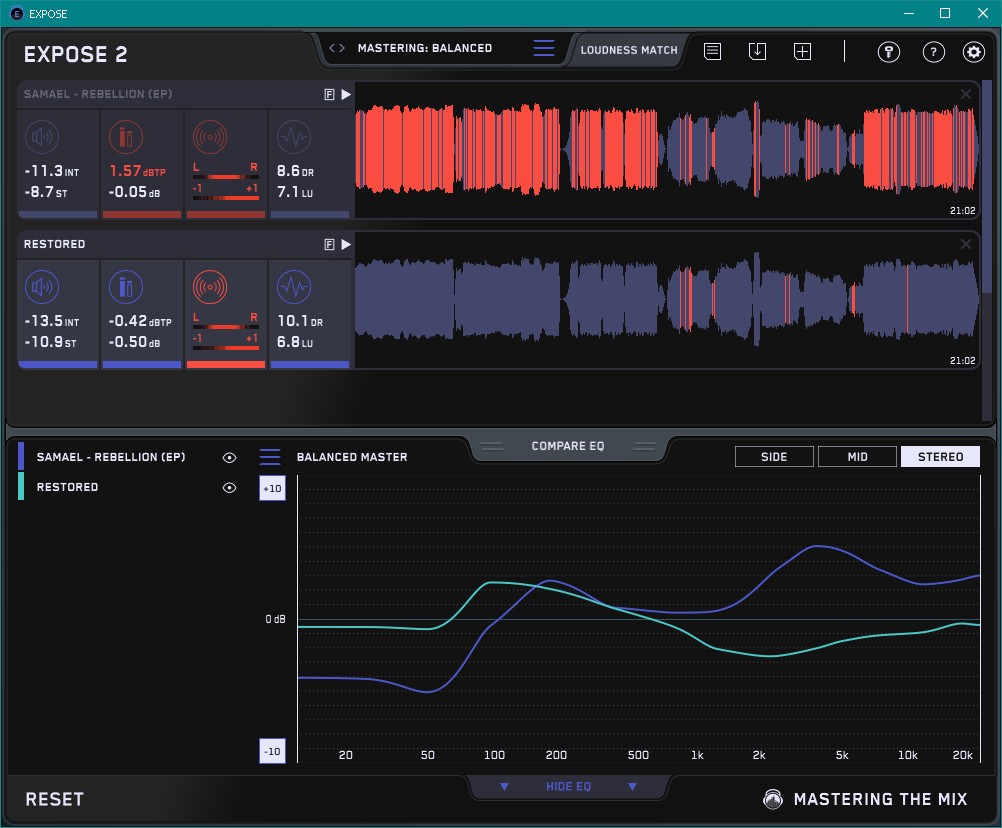Open the mastering preset list menu
This screenshot has height=828, width=1002.
tap(544, 48)
